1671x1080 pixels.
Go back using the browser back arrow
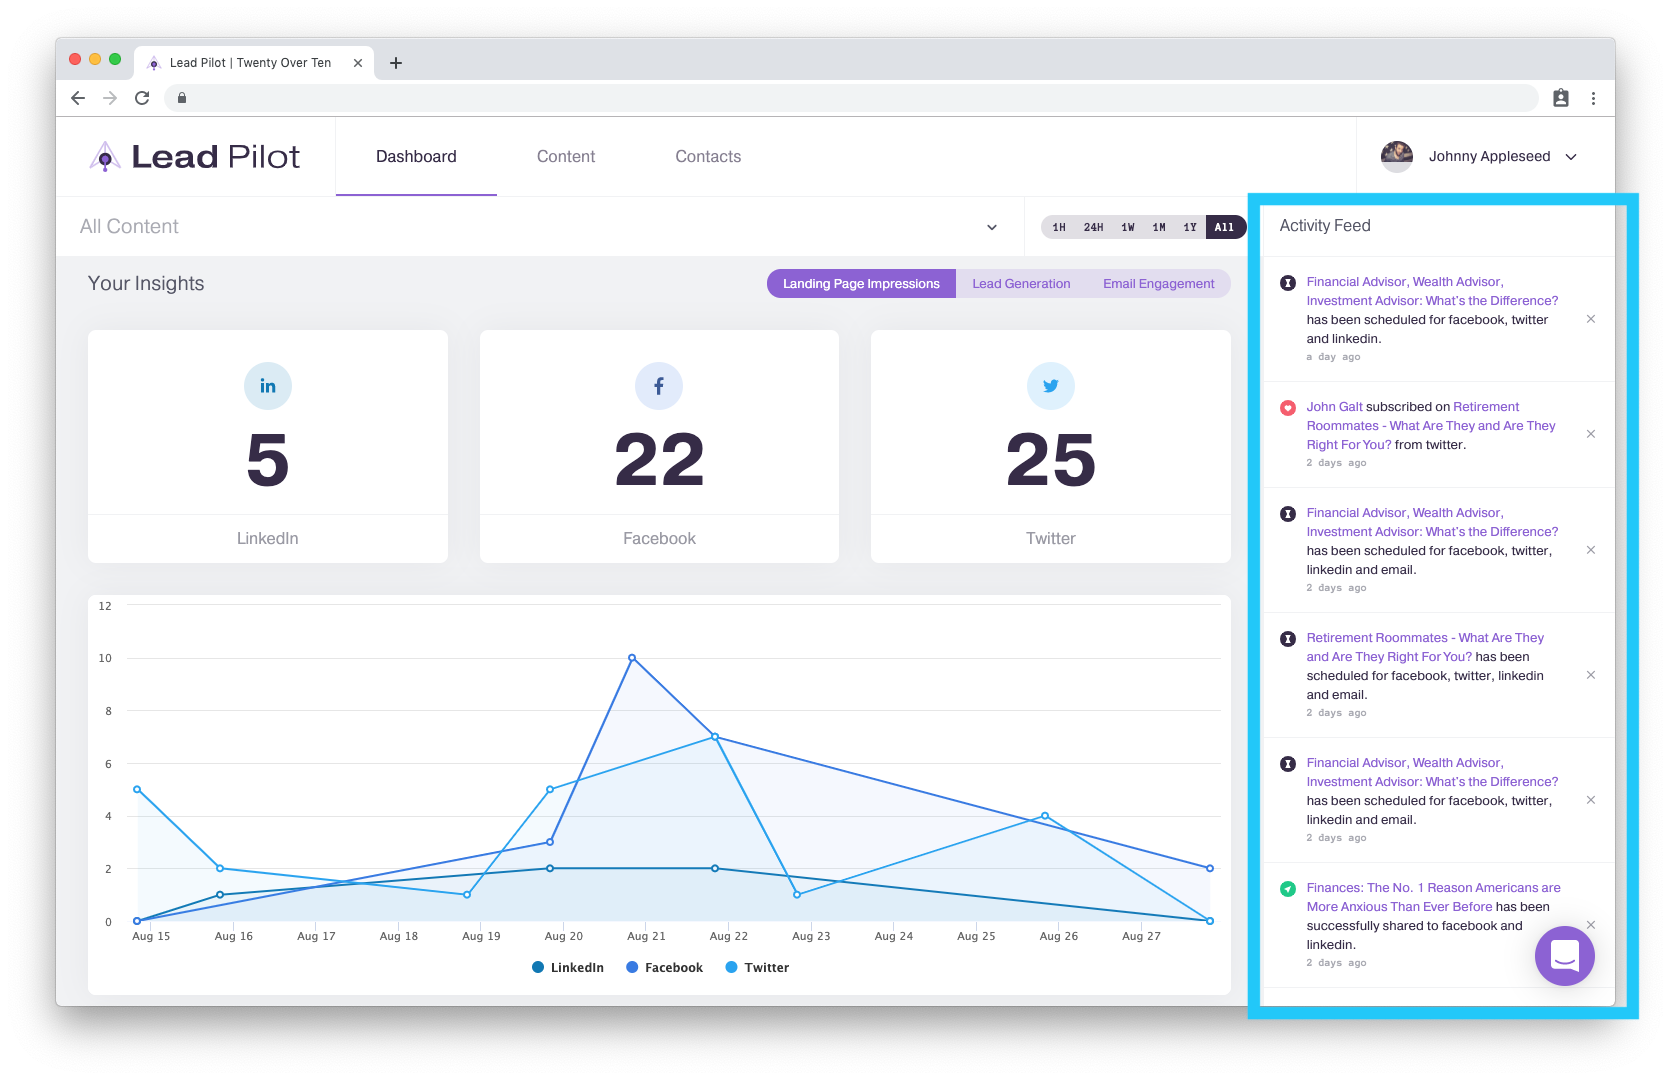point(78,98)
